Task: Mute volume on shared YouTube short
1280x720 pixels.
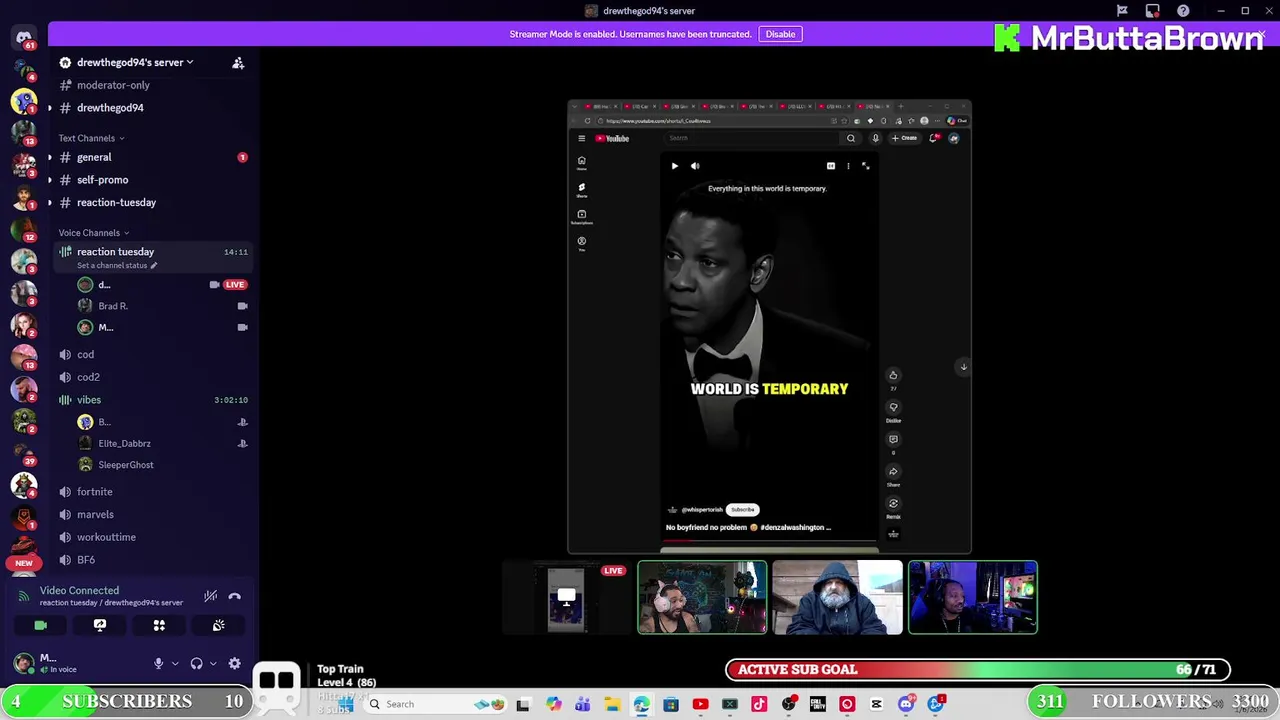Action: click(695, 166)
